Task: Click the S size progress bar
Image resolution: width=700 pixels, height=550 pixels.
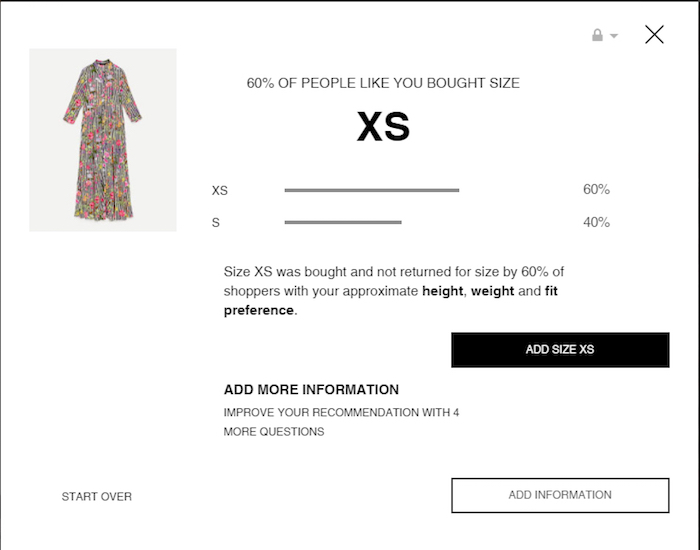Action: (342, 222)
